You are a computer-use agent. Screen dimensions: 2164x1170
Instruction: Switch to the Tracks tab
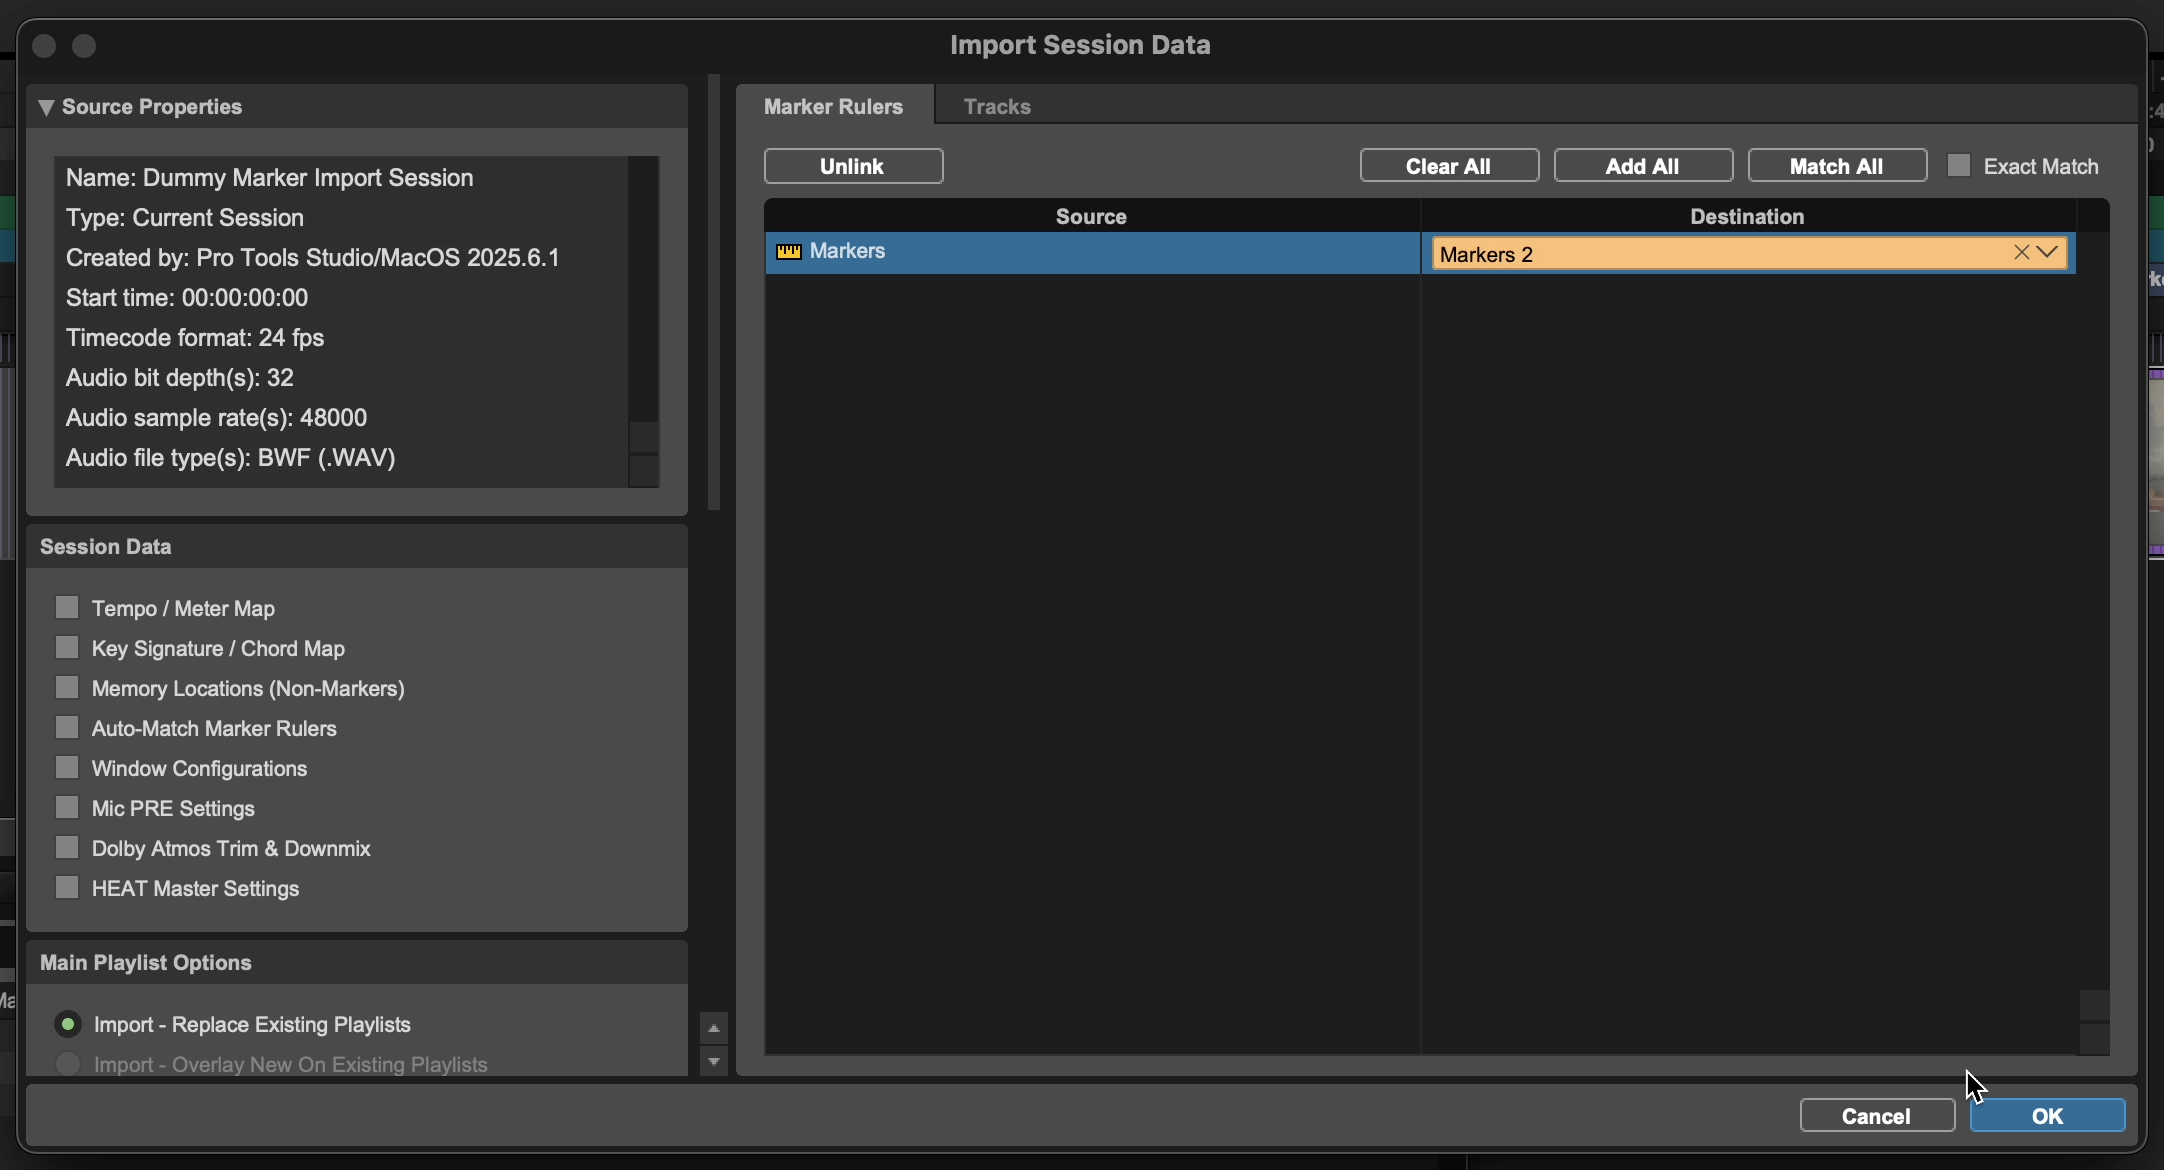point(997,107)
